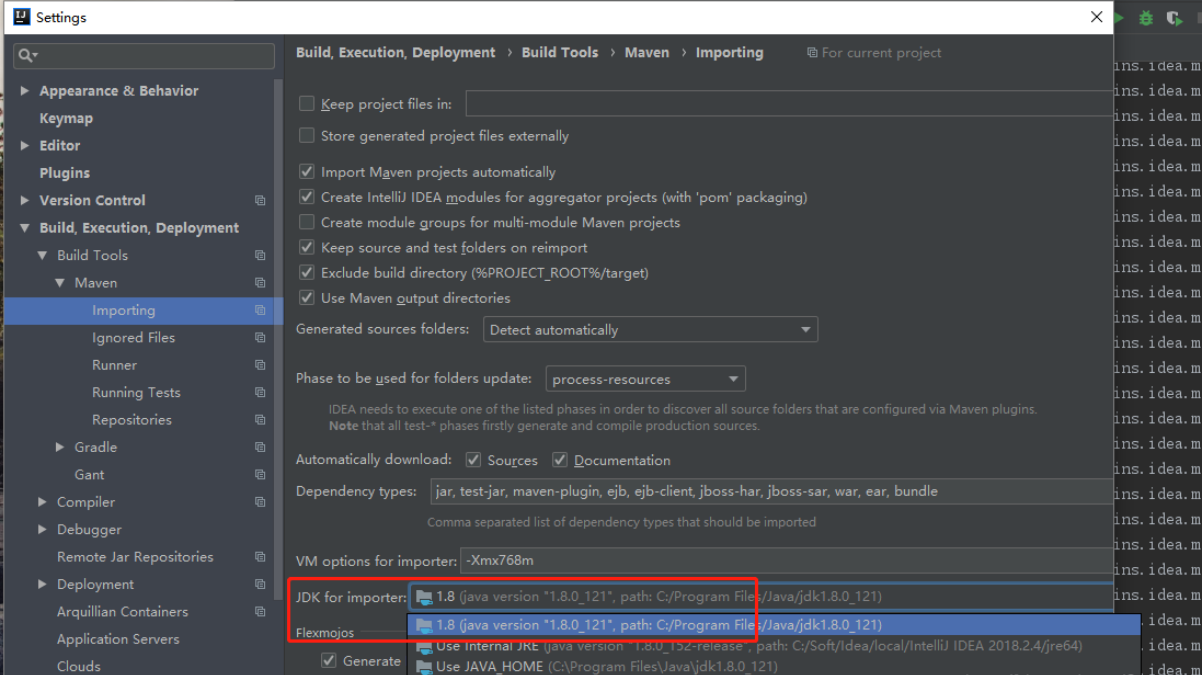Collapse the Build Tools node
1204x675 pixels.
42,256
